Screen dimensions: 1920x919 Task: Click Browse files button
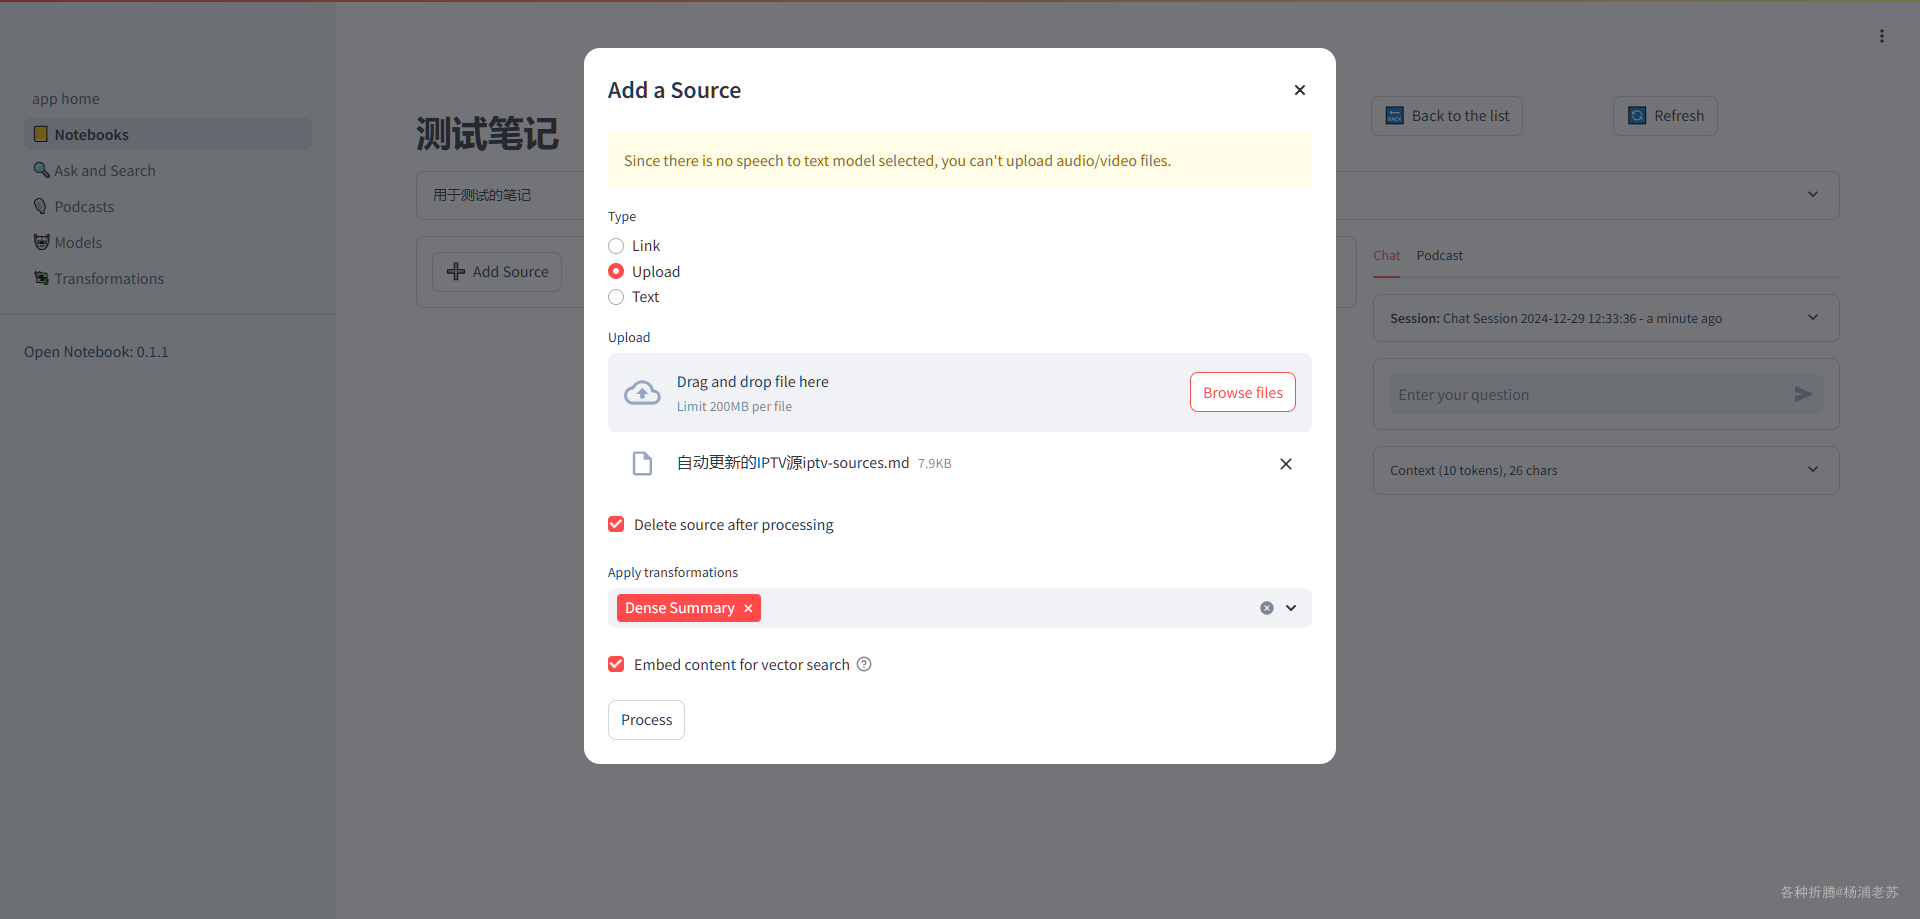point(1242,393)
